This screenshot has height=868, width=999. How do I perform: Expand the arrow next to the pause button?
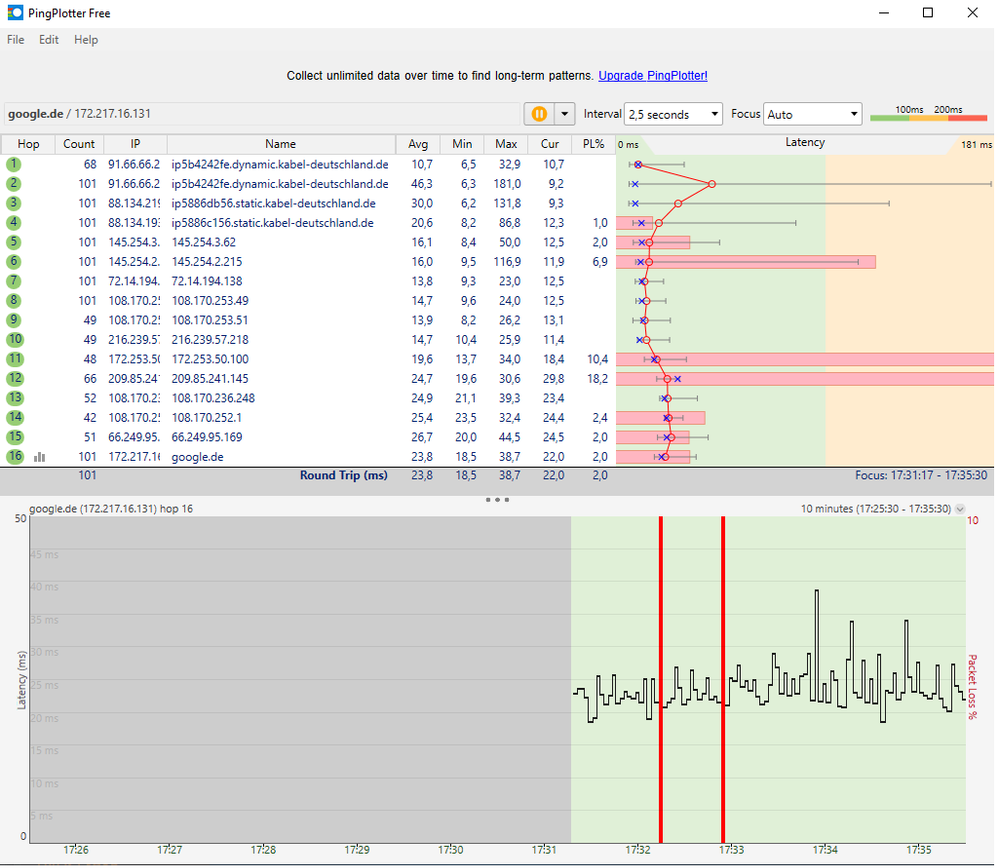[562, 113]
